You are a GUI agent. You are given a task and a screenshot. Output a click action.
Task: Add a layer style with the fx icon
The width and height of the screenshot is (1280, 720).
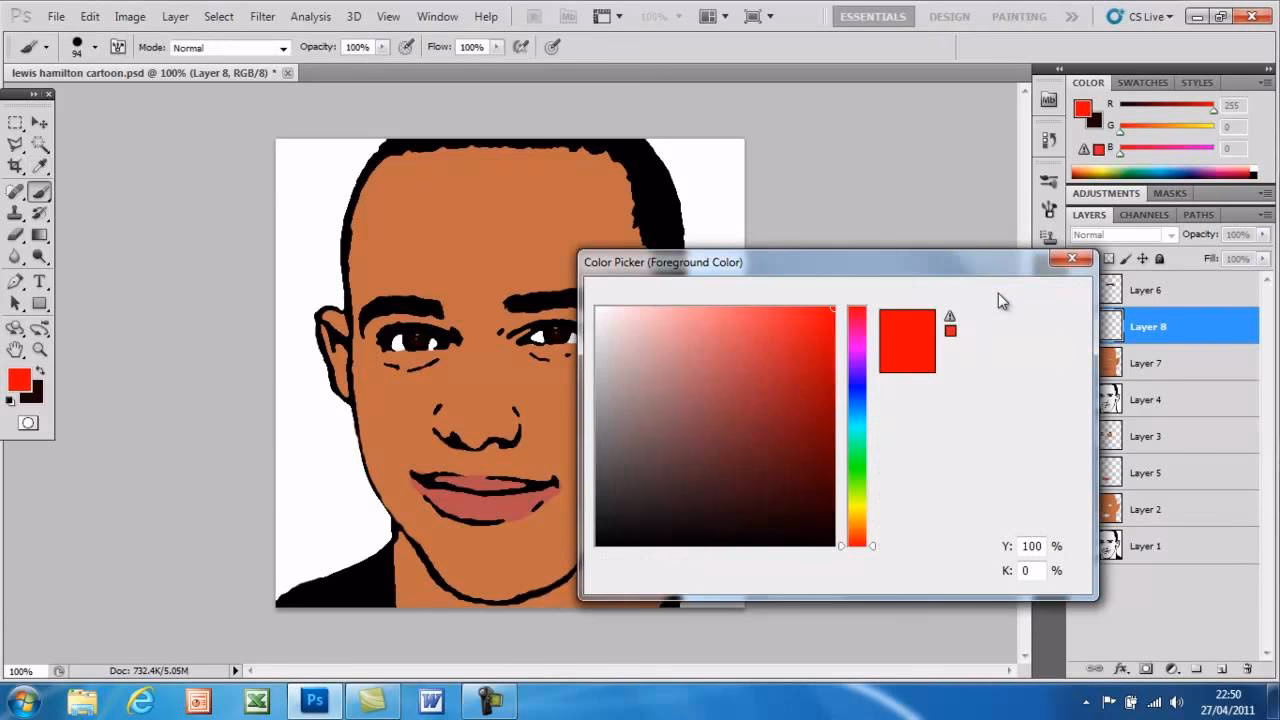(1120, 668)
